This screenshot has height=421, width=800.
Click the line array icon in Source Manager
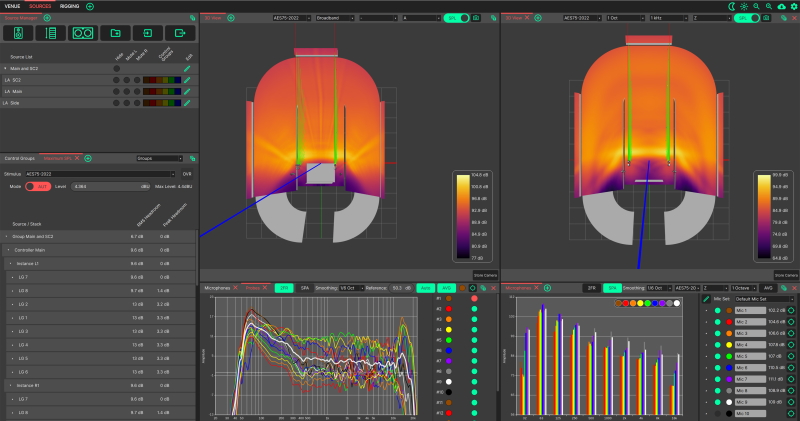tap(51, 33)
